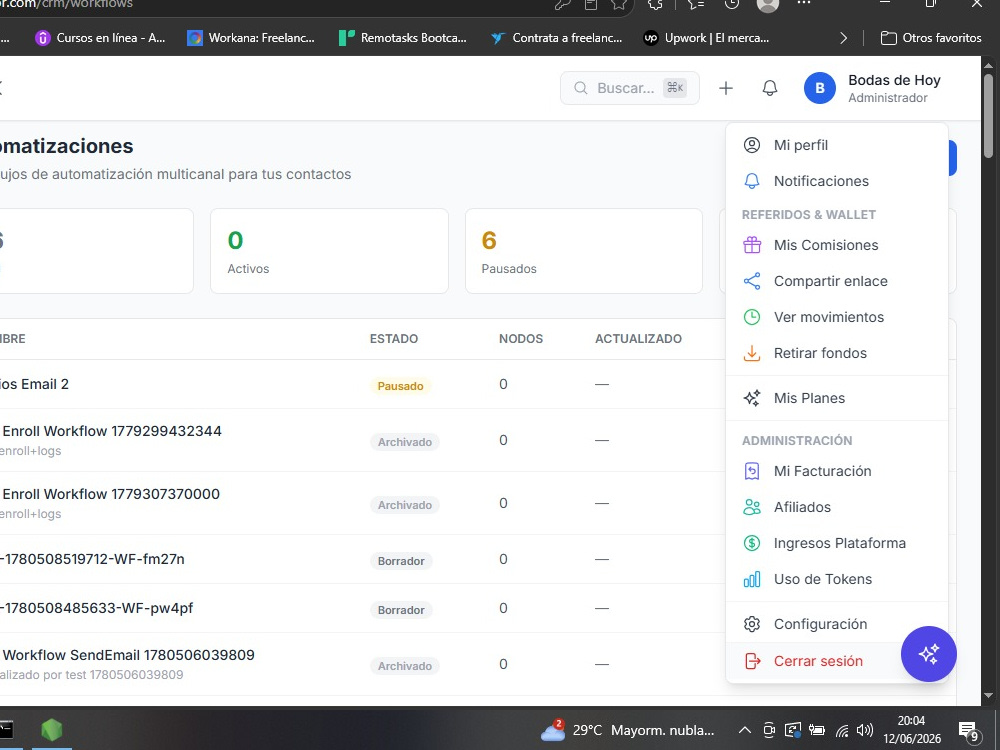
Task: Click the Bodas de Hoy account name
Action: coord(894,80)
